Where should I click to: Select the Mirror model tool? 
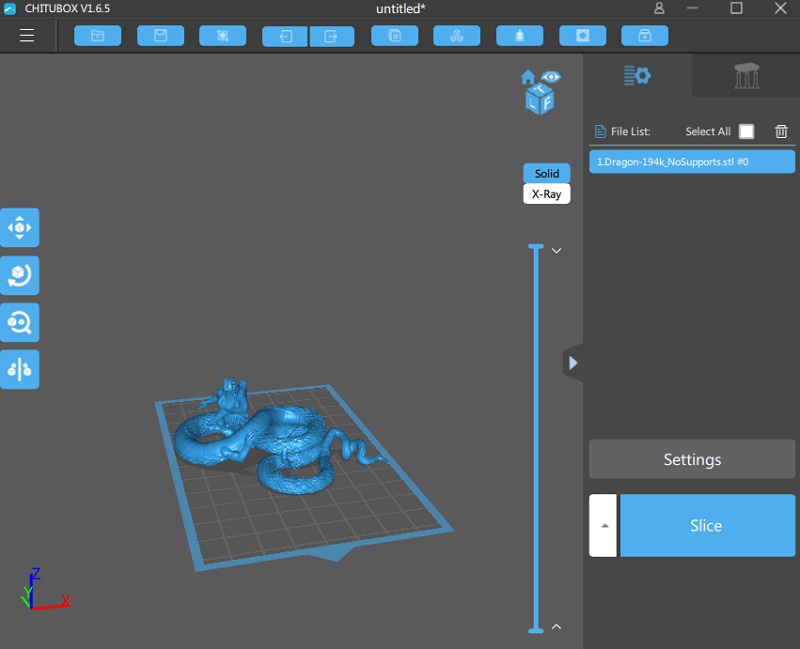20,369
